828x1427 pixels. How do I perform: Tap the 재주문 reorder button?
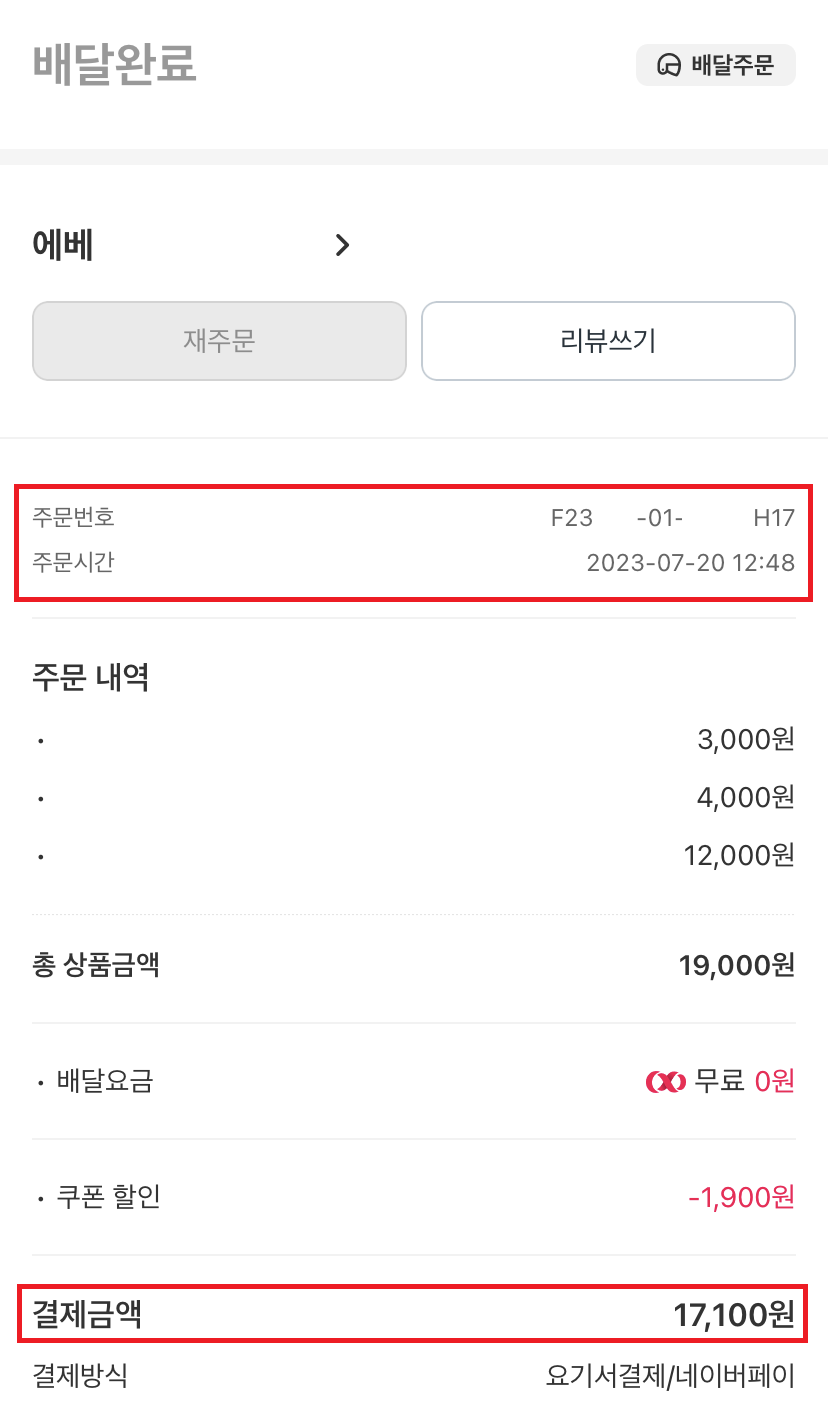point(219,341)
